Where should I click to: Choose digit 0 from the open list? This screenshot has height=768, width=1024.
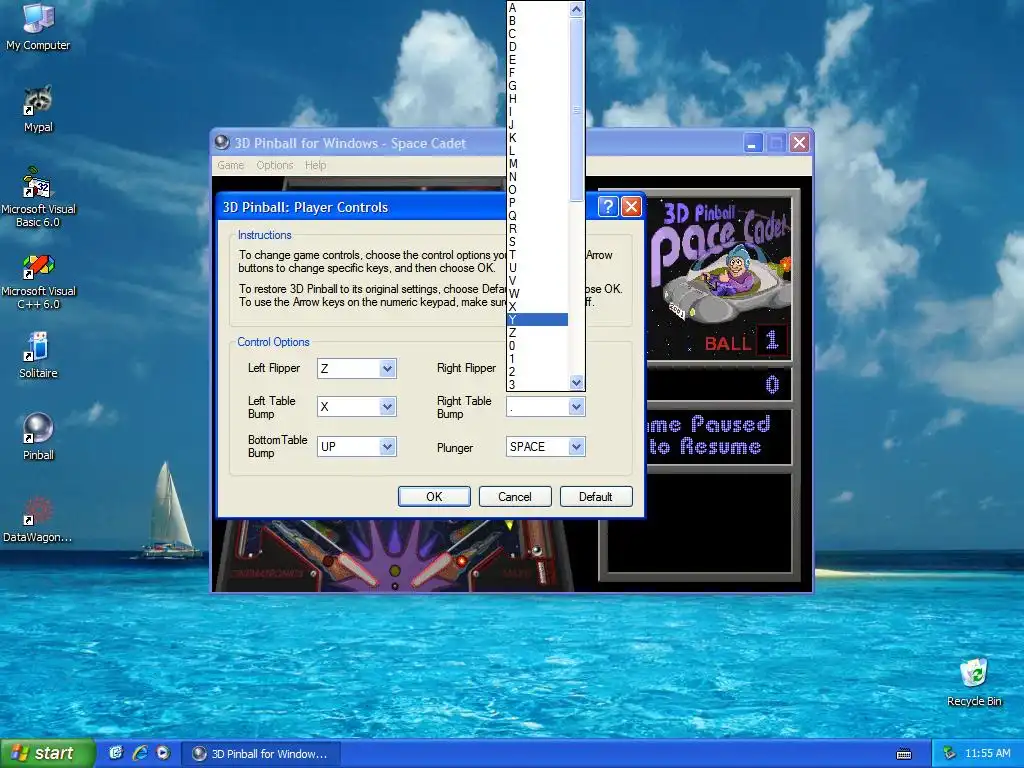537,345
